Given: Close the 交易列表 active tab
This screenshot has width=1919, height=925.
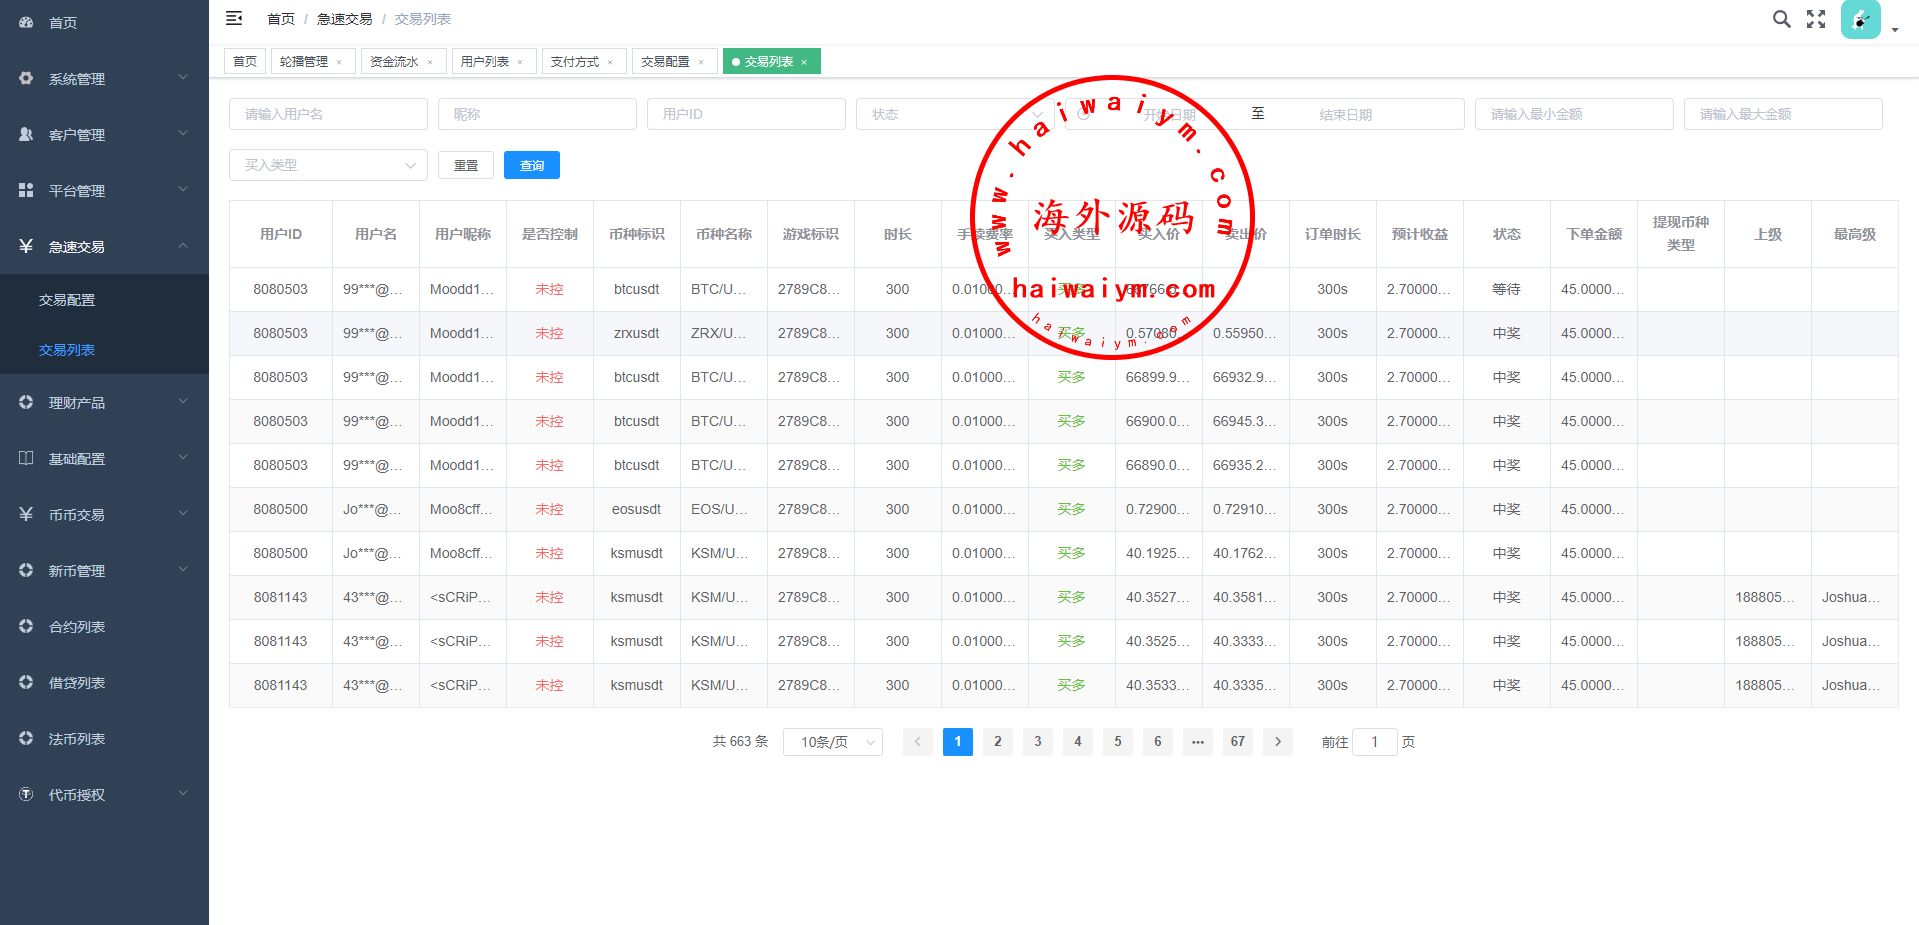Looking at the screenshot, I should pyautogui.click(x=804, y=62).
